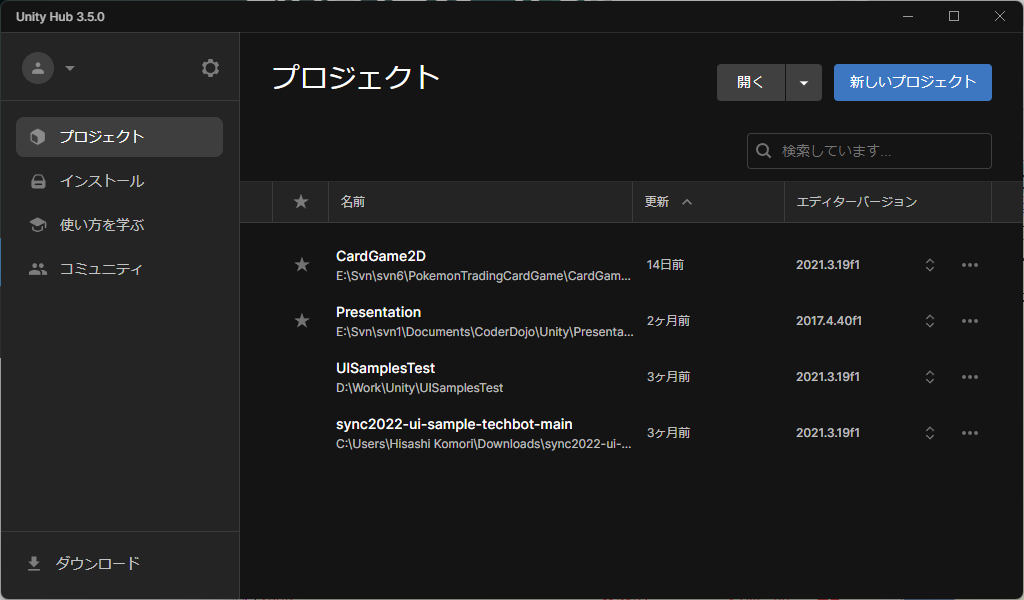The width and height of the screenshot is (1024, 600).
Task: Open the options menu for sync2022-ui-sample-techbot-main
Action: click(969, 432)
